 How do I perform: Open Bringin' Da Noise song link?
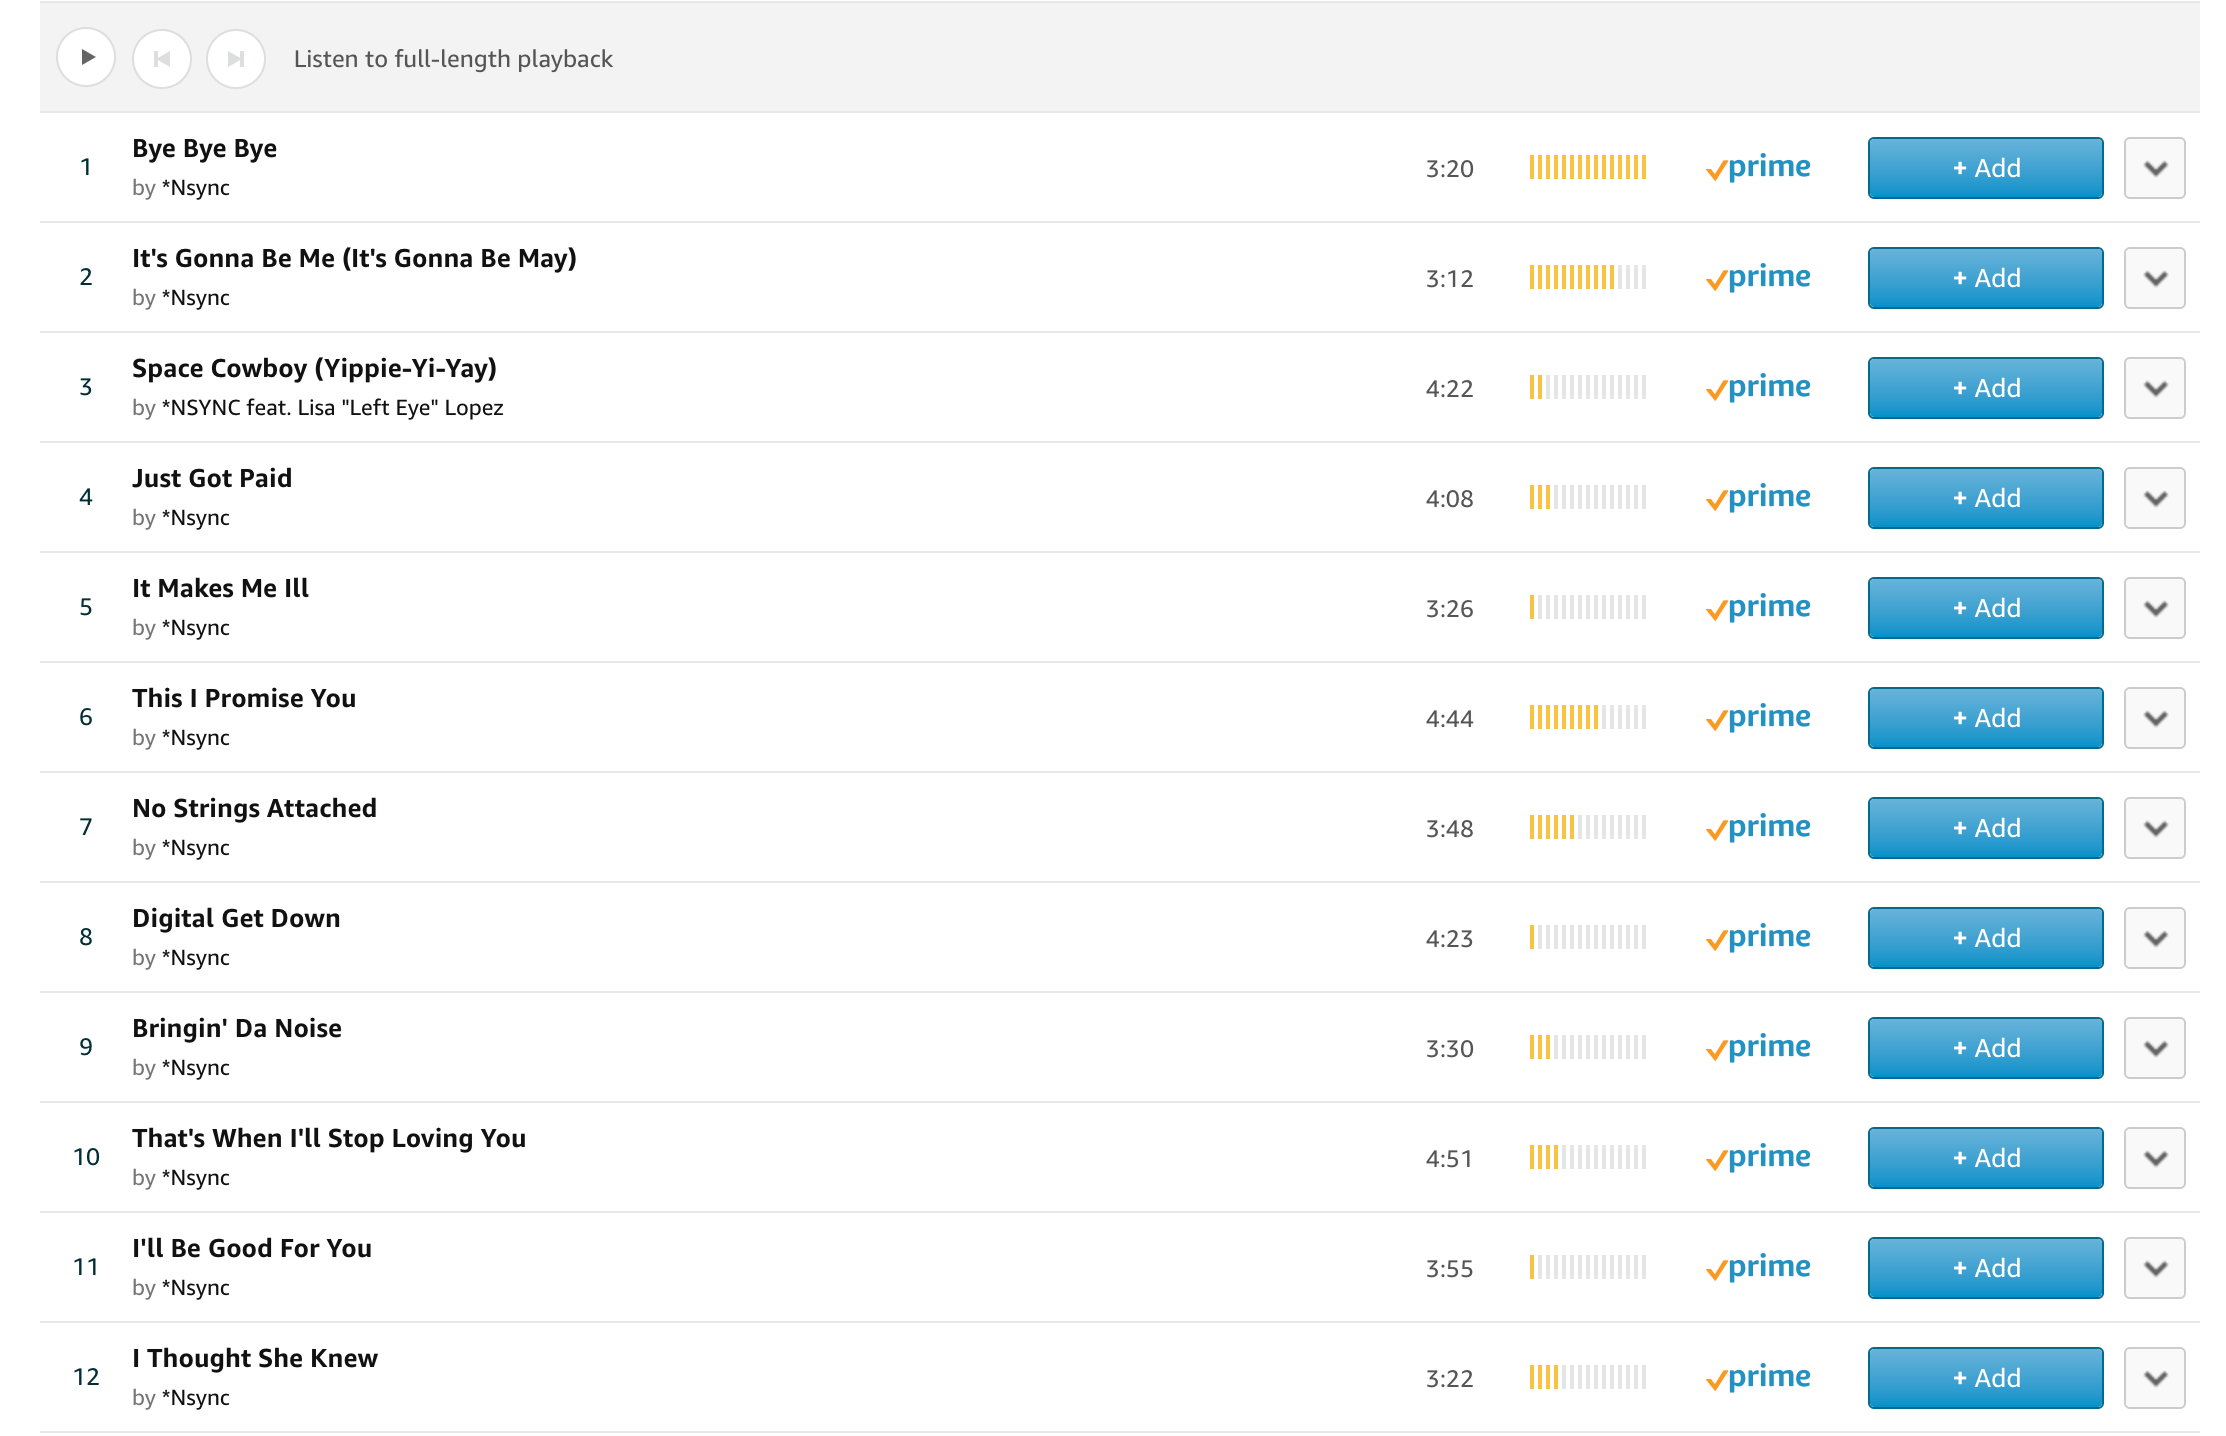pos(237,1029)
